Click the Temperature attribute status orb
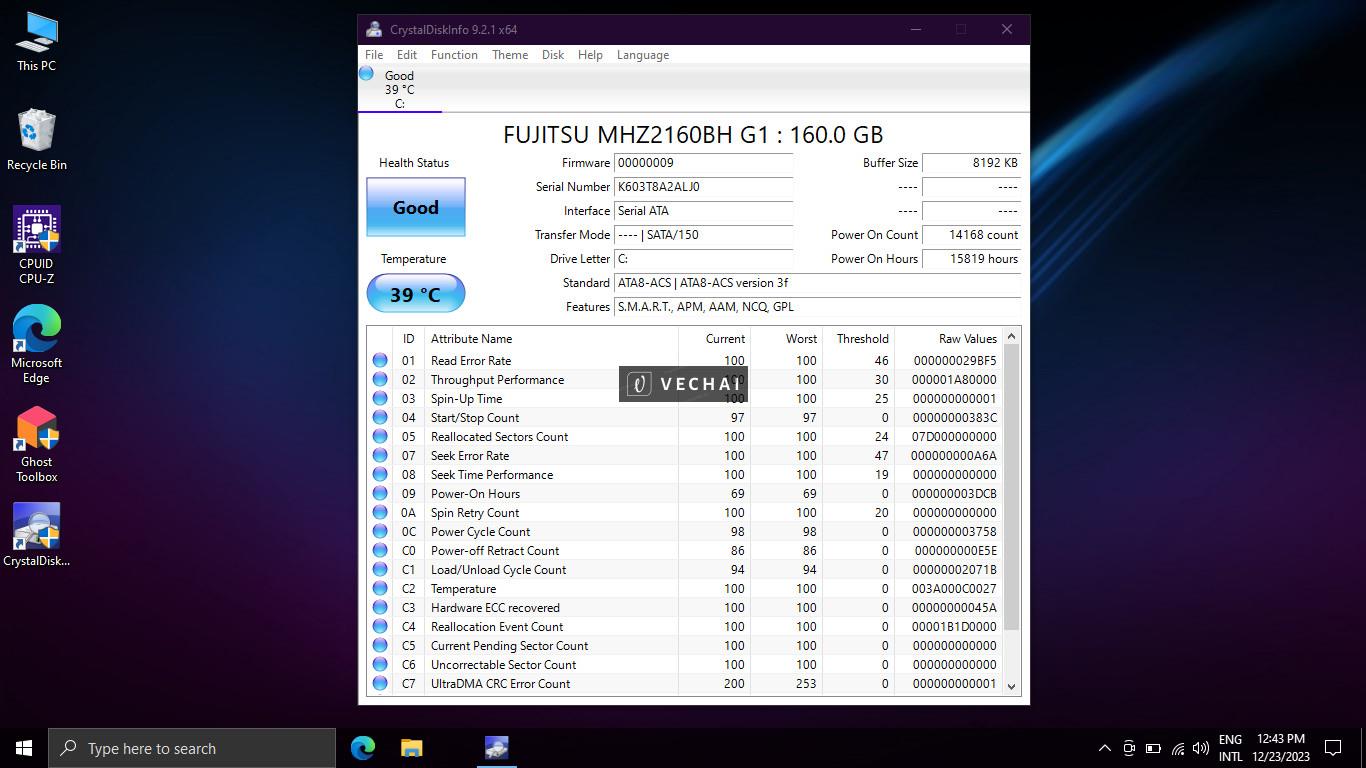The image size is (1366, 768). [380, 589]
